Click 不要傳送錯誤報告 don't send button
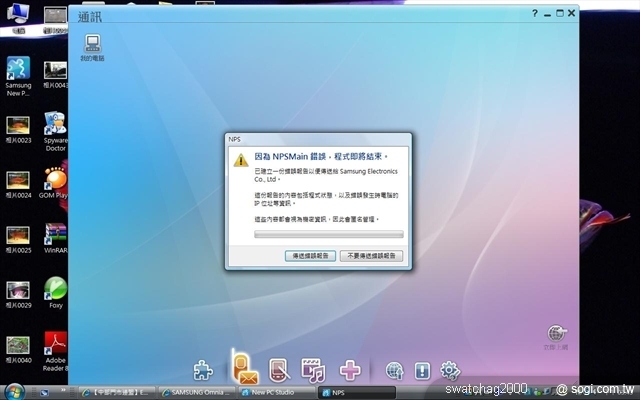The width and height of the screenshot is (640, 400). (x=371, y=256)
